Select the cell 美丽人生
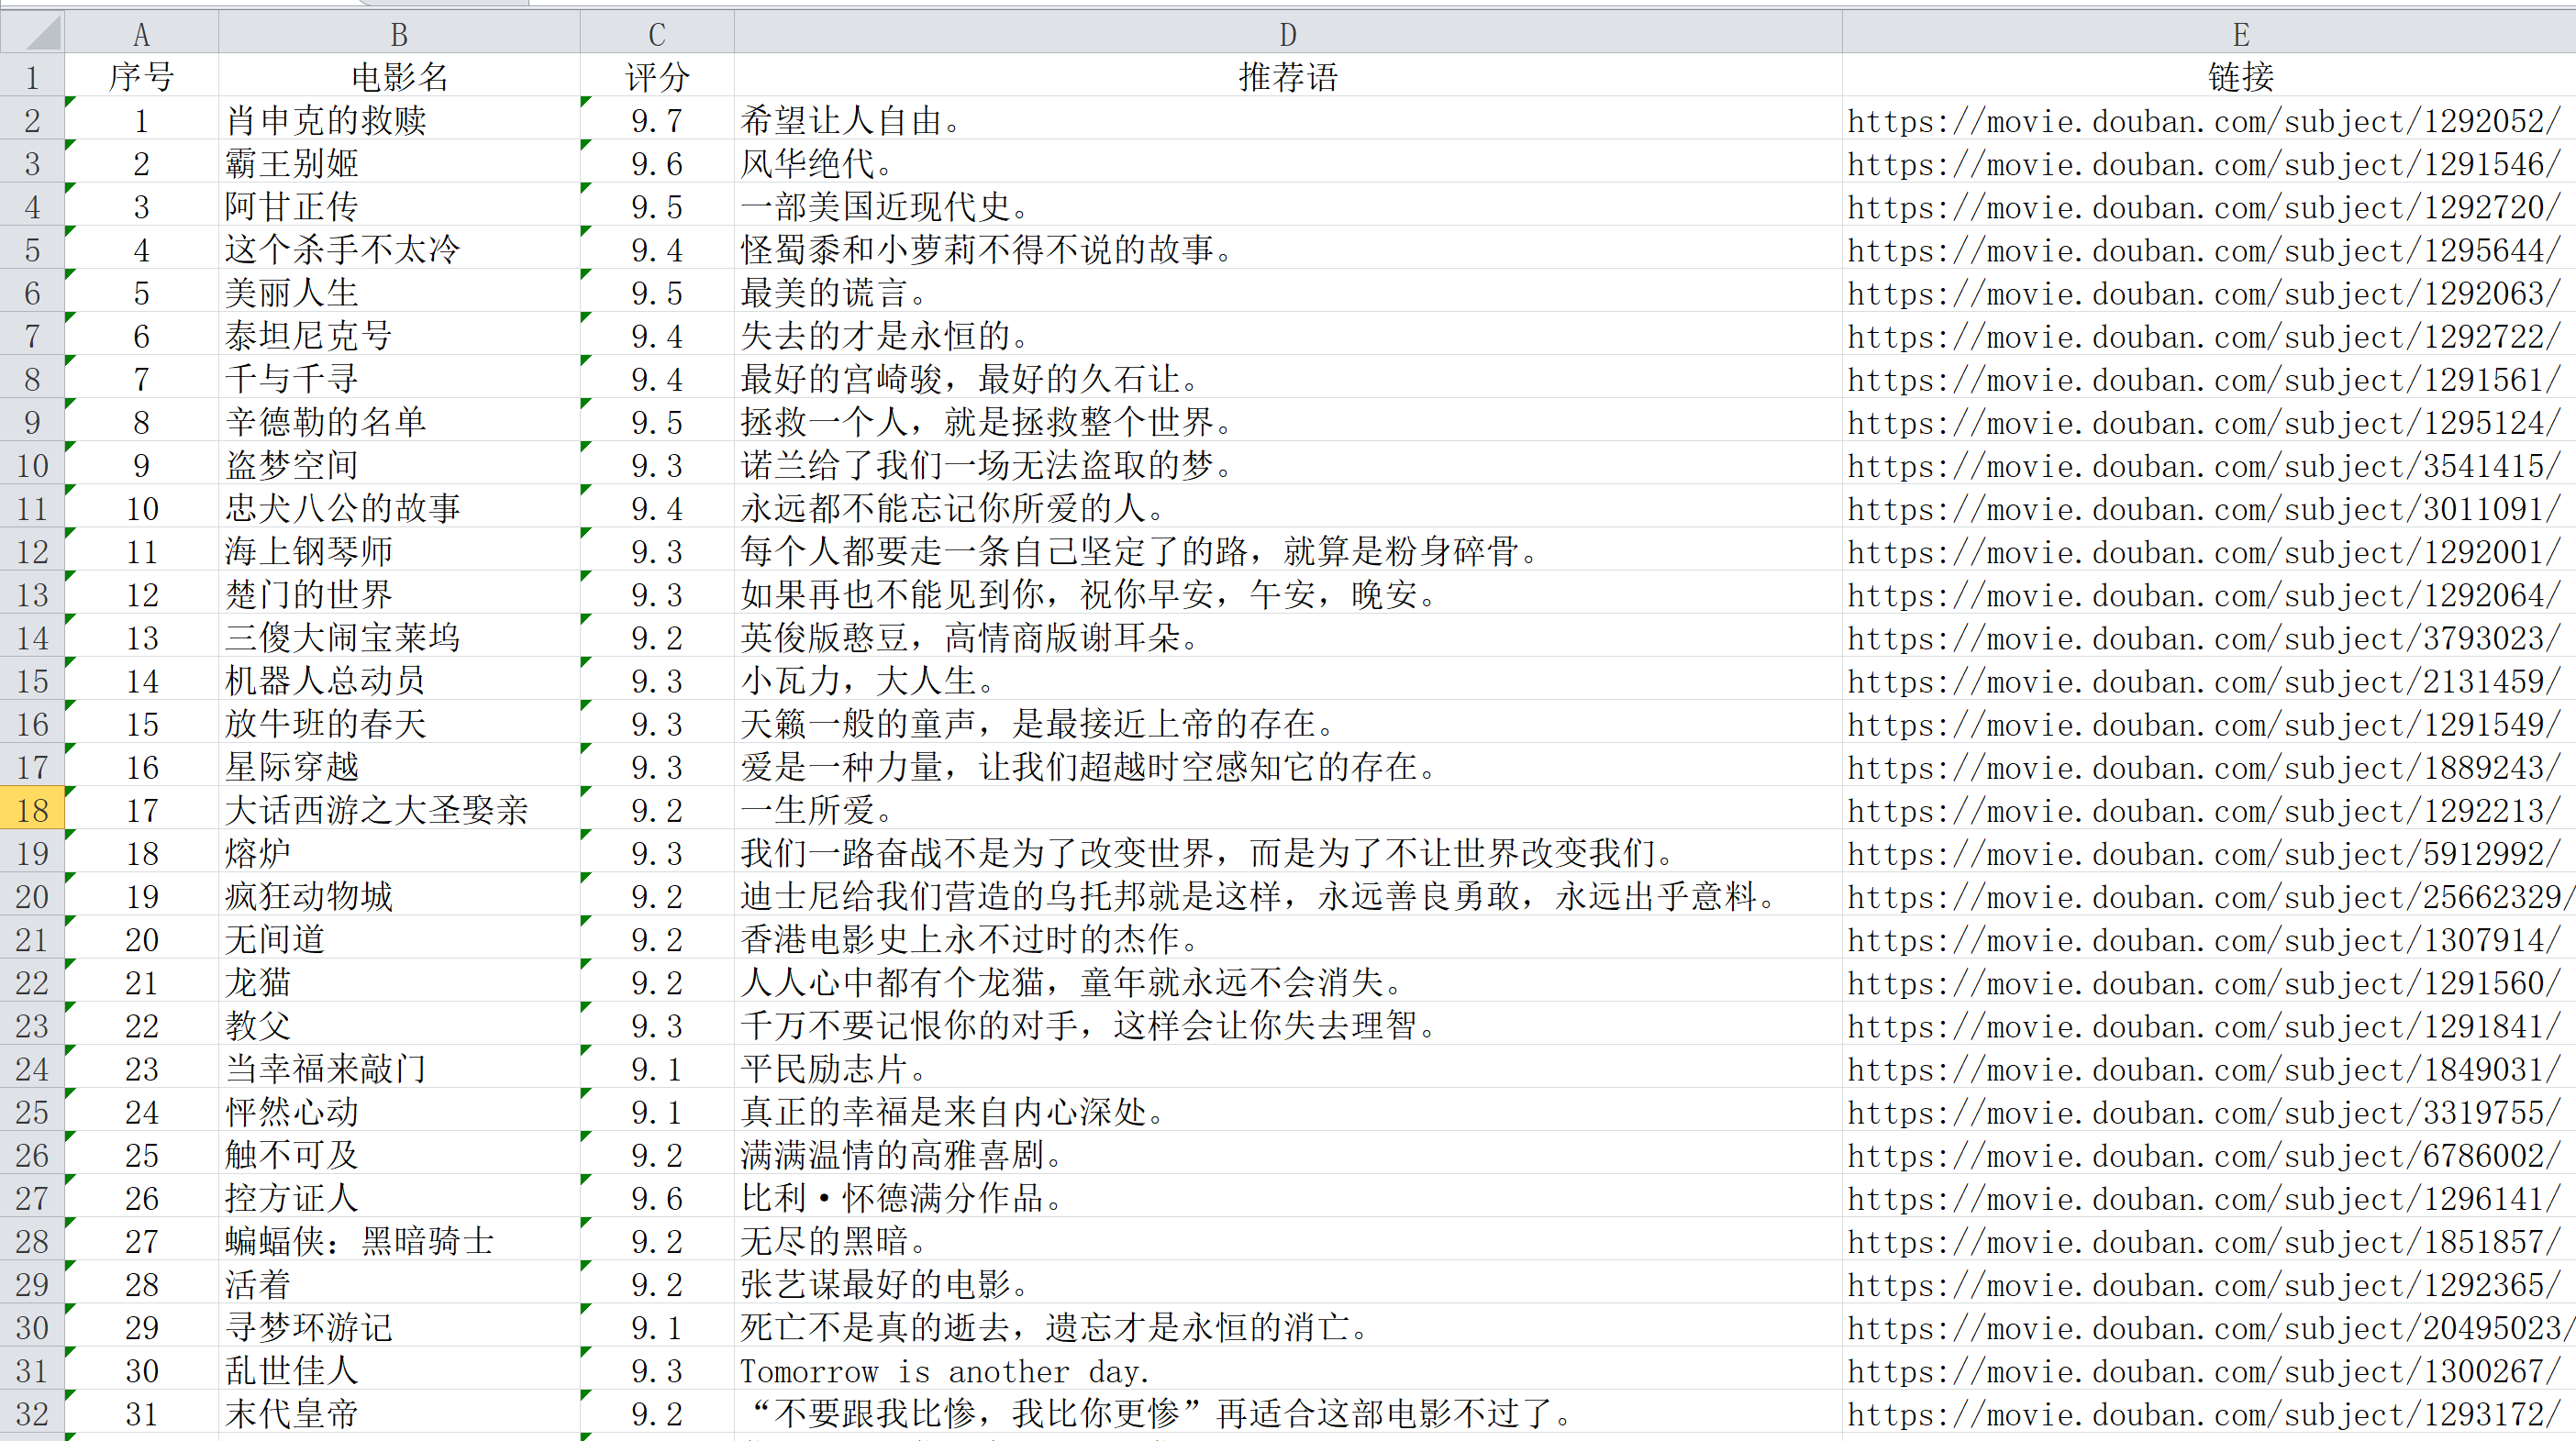The height and width of the screenshot is (1441, 2576). point(399,292)
